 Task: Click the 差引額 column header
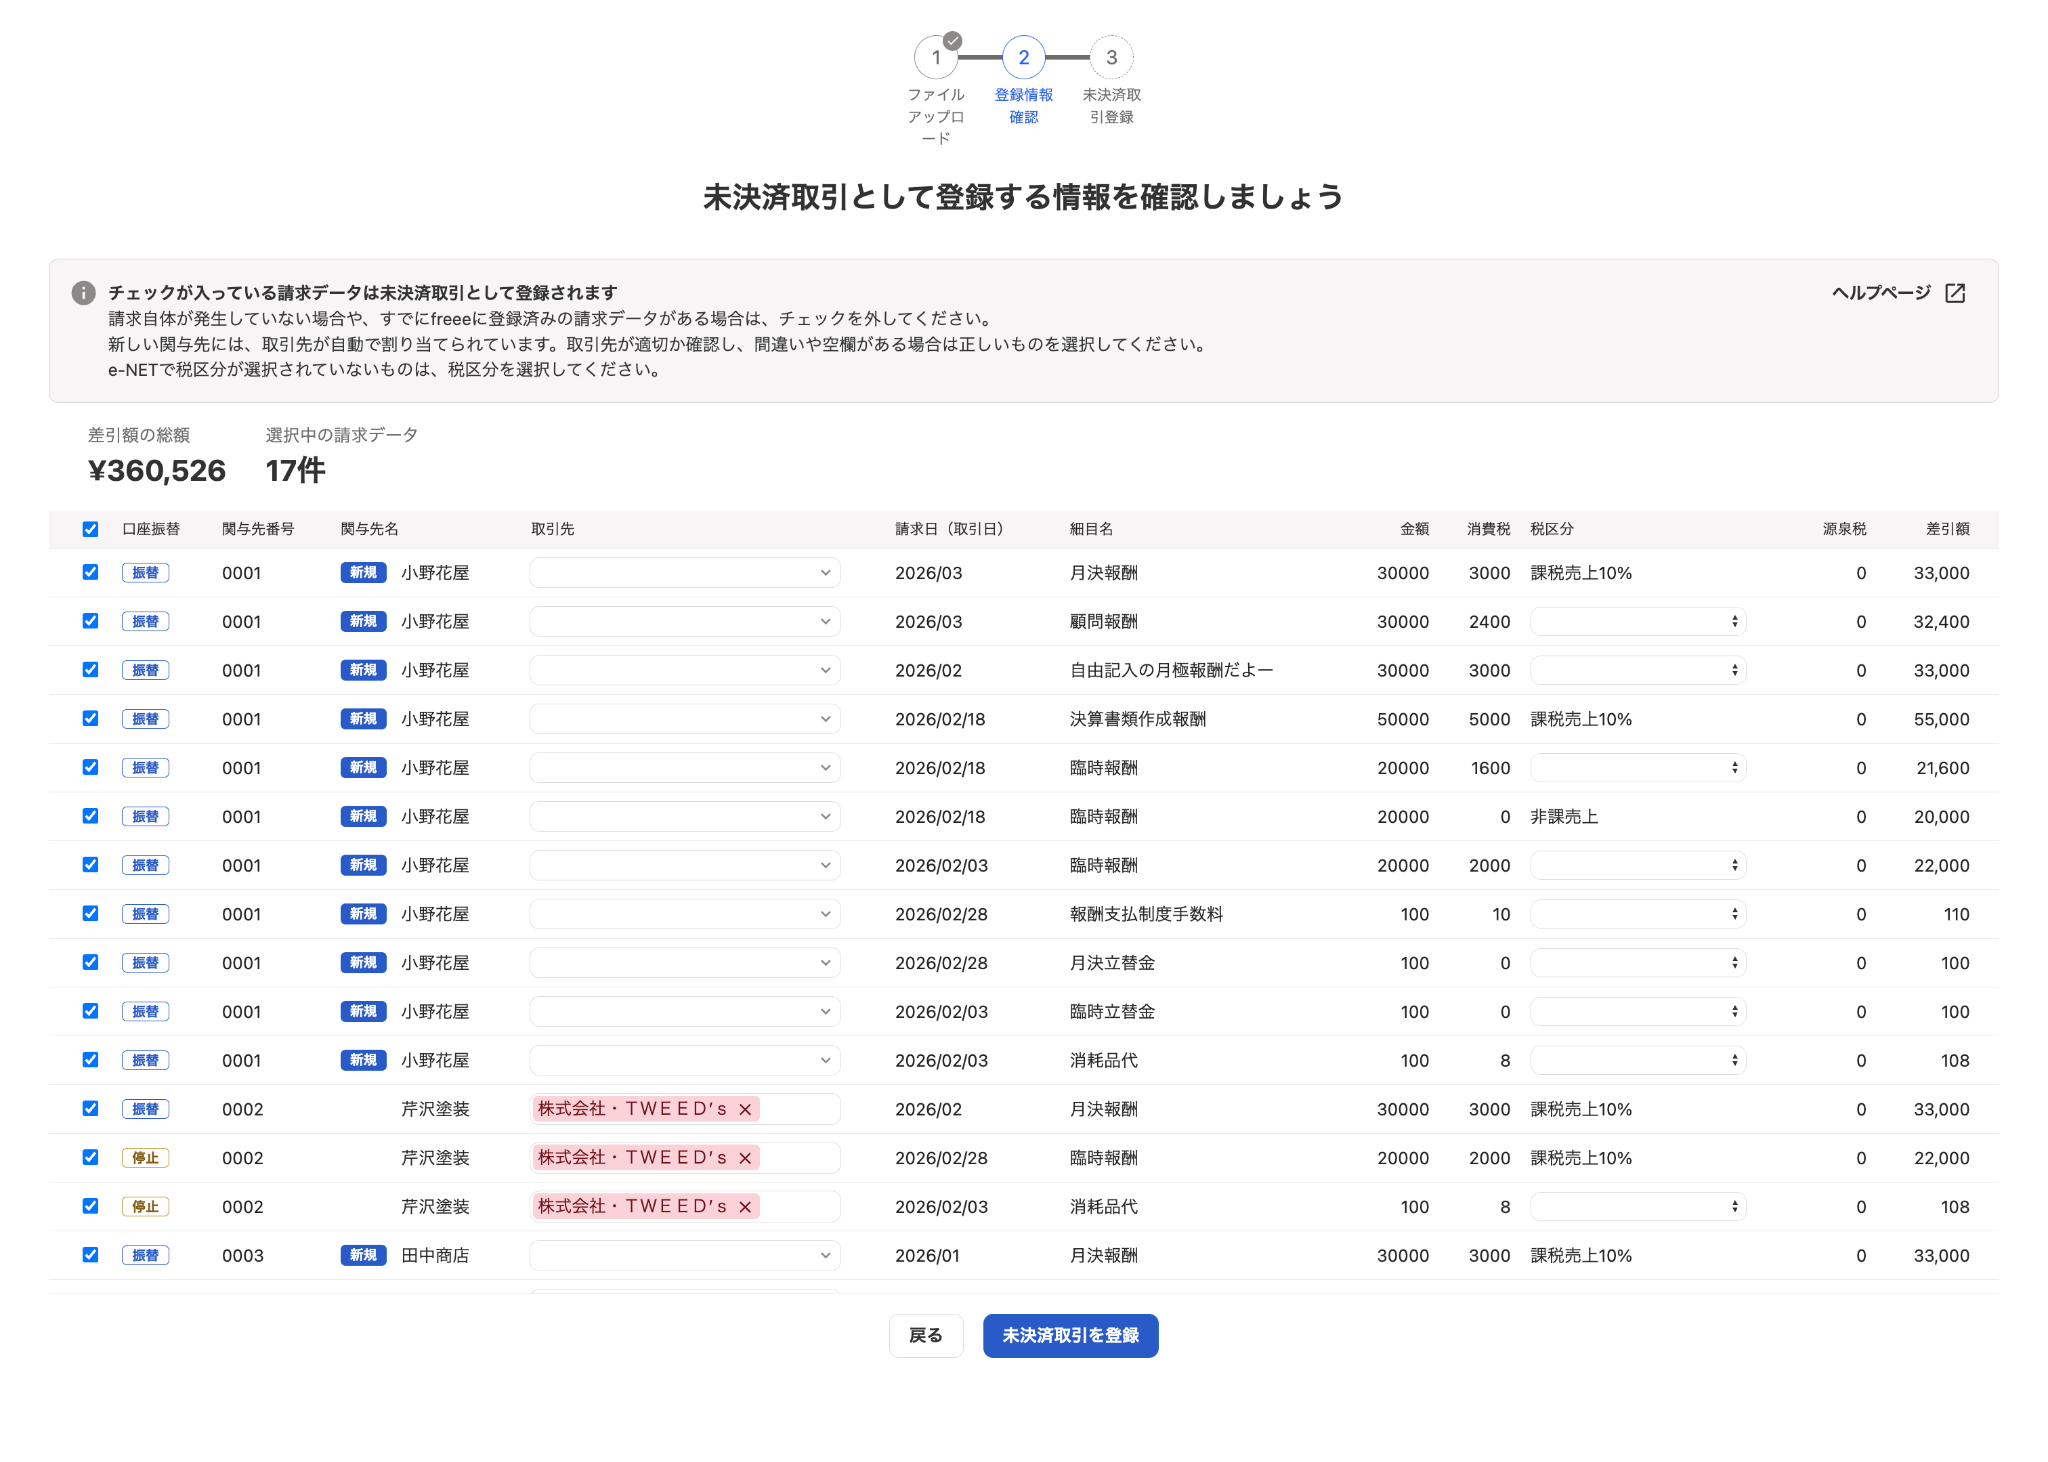coord(1948,529)
